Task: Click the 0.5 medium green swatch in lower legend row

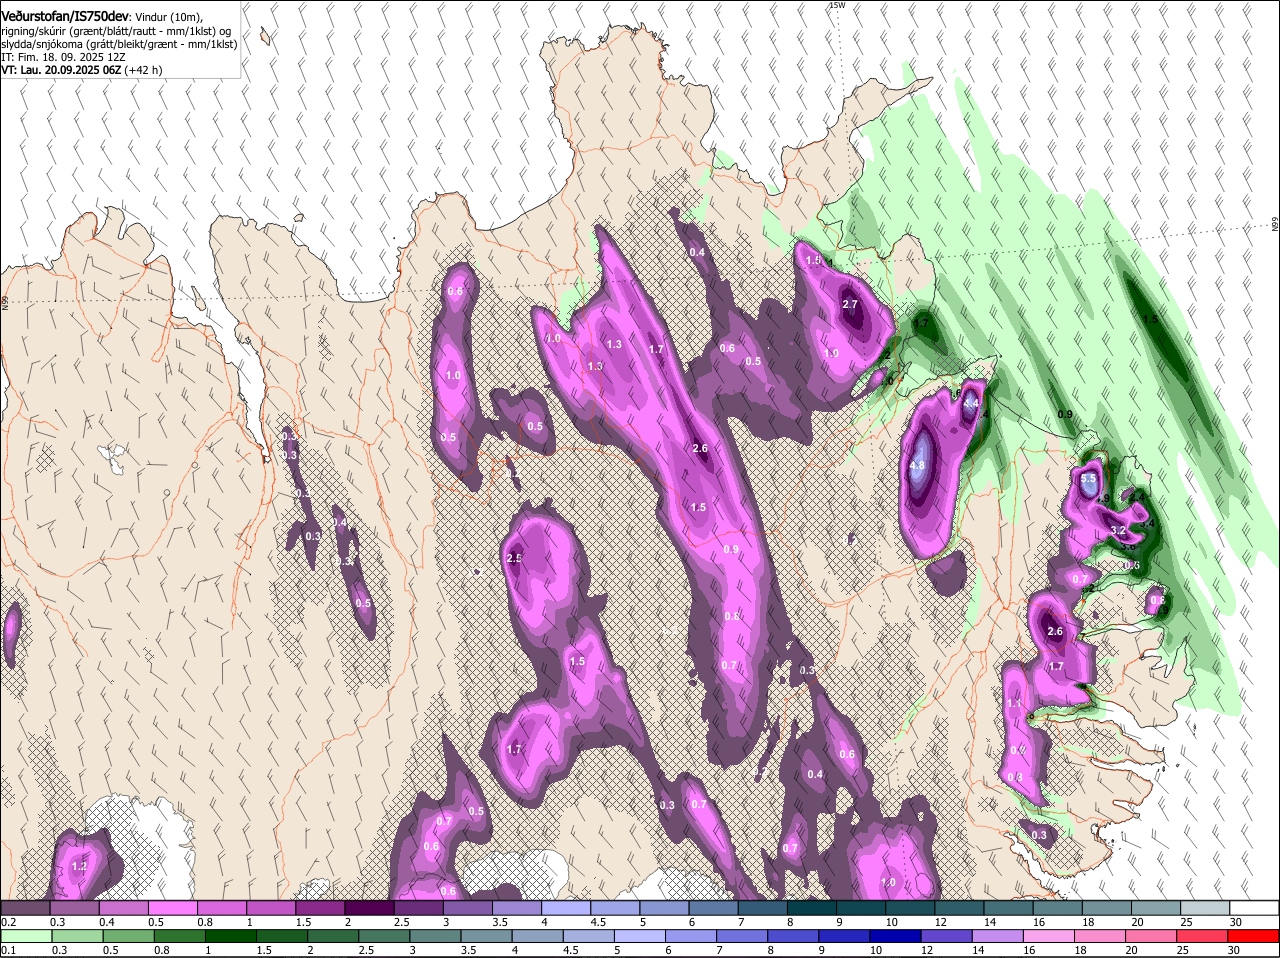Action: click(129, 937)
